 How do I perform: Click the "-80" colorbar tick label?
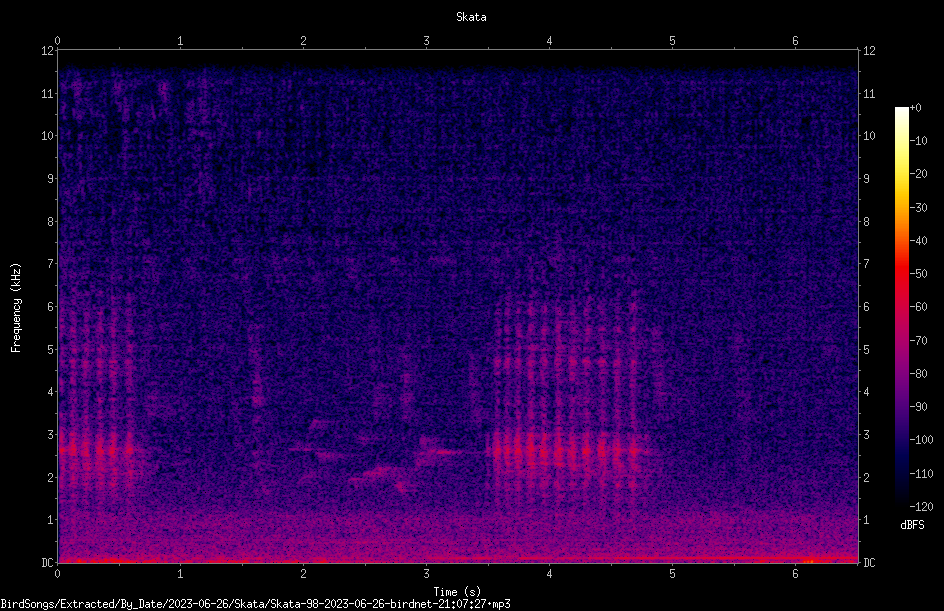pos(918,374)
